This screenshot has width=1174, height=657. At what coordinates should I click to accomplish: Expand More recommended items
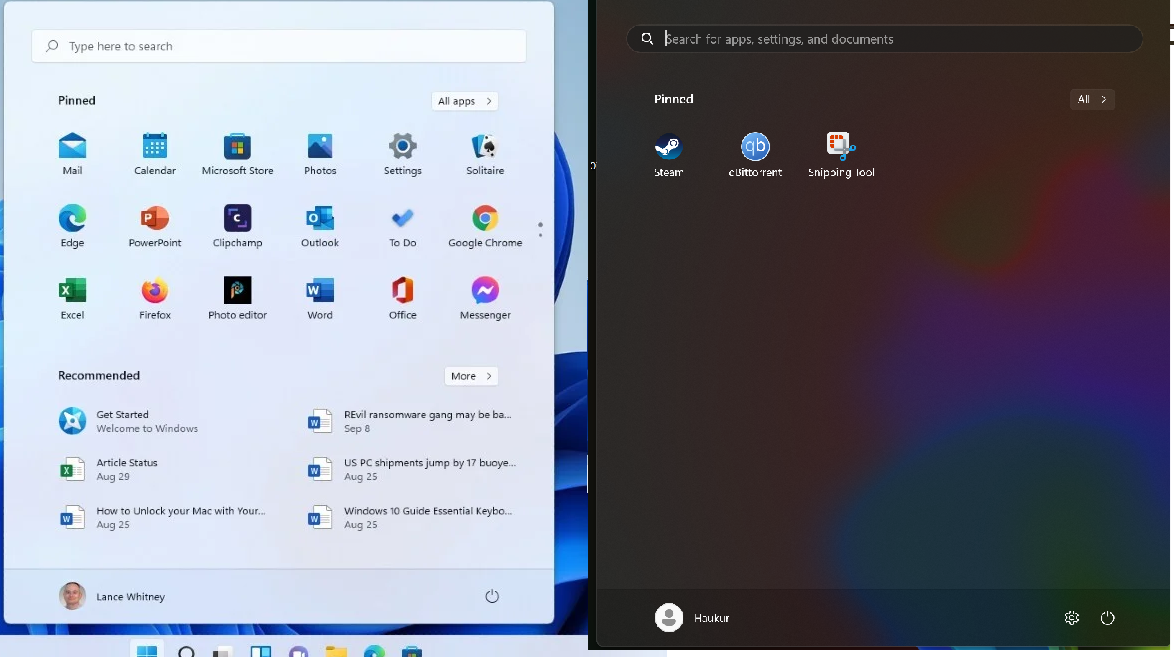471,376
